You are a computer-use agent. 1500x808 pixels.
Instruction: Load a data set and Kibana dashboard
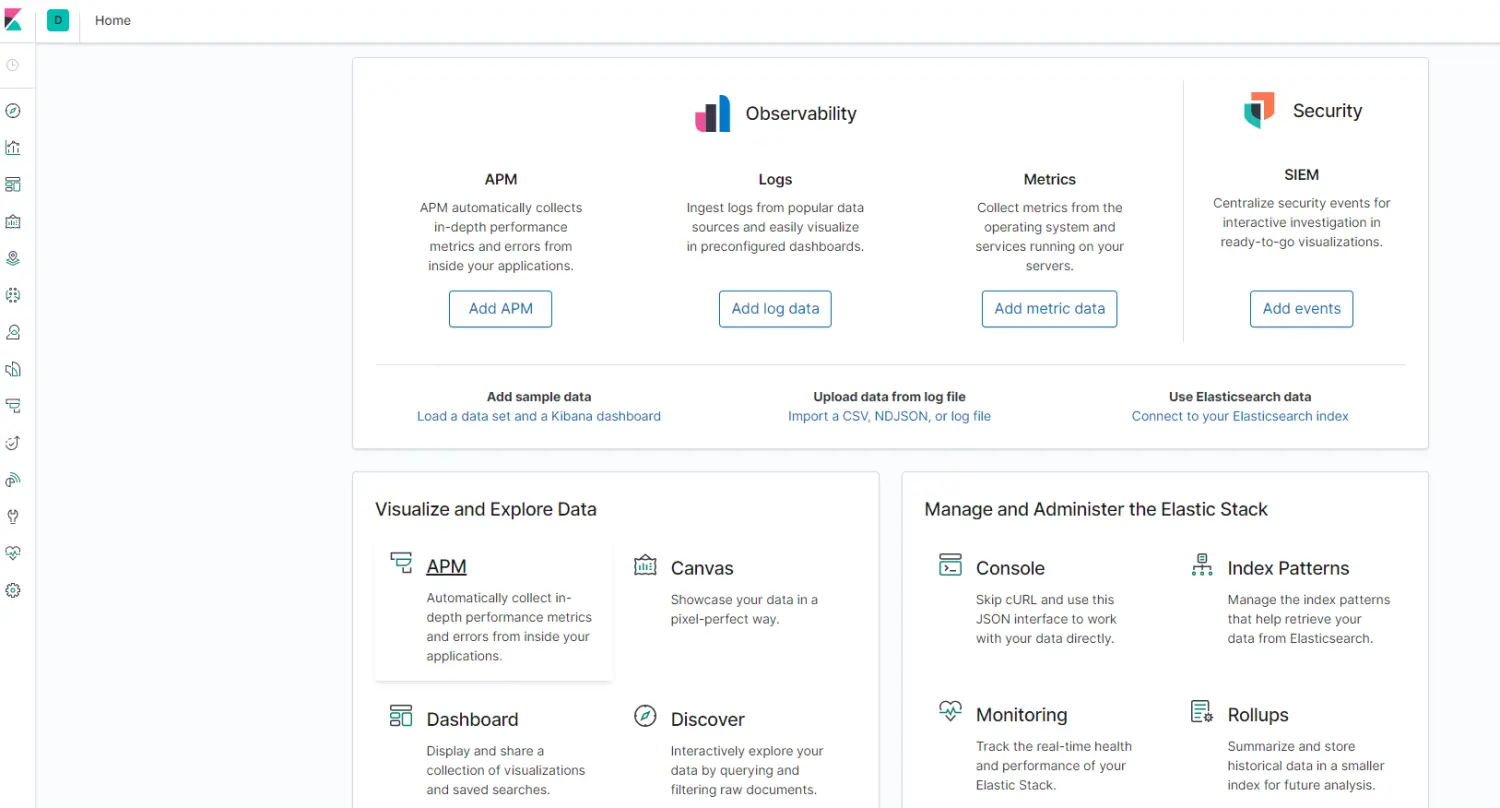coord(539,416)
